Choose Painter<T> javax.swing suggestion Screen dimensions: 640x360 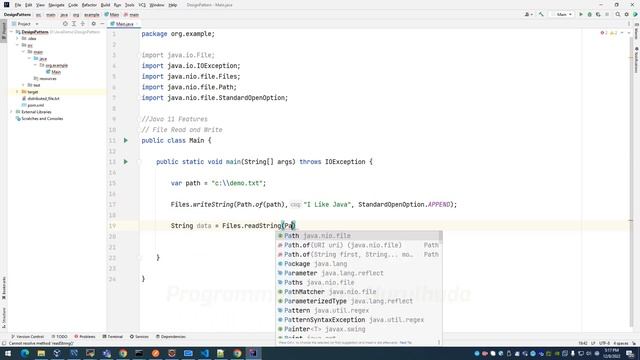pyautogui.click(x=359, y=329)
